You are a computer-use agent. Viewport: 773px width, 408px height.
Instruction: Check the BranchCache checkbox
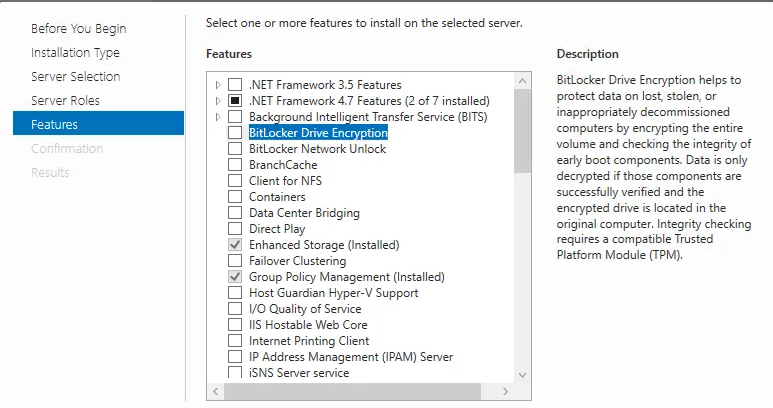235,165
